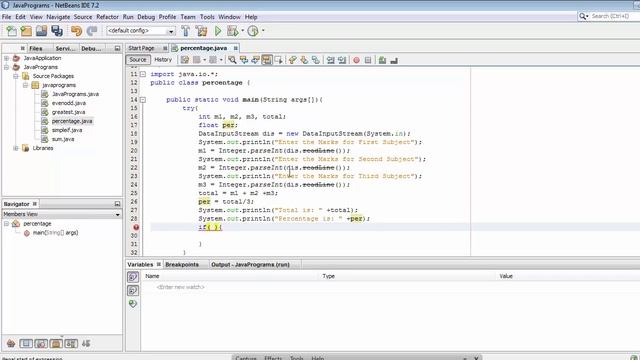Open the Refactor menu
This screenshot has width=640, height=360.
[107, 17]
